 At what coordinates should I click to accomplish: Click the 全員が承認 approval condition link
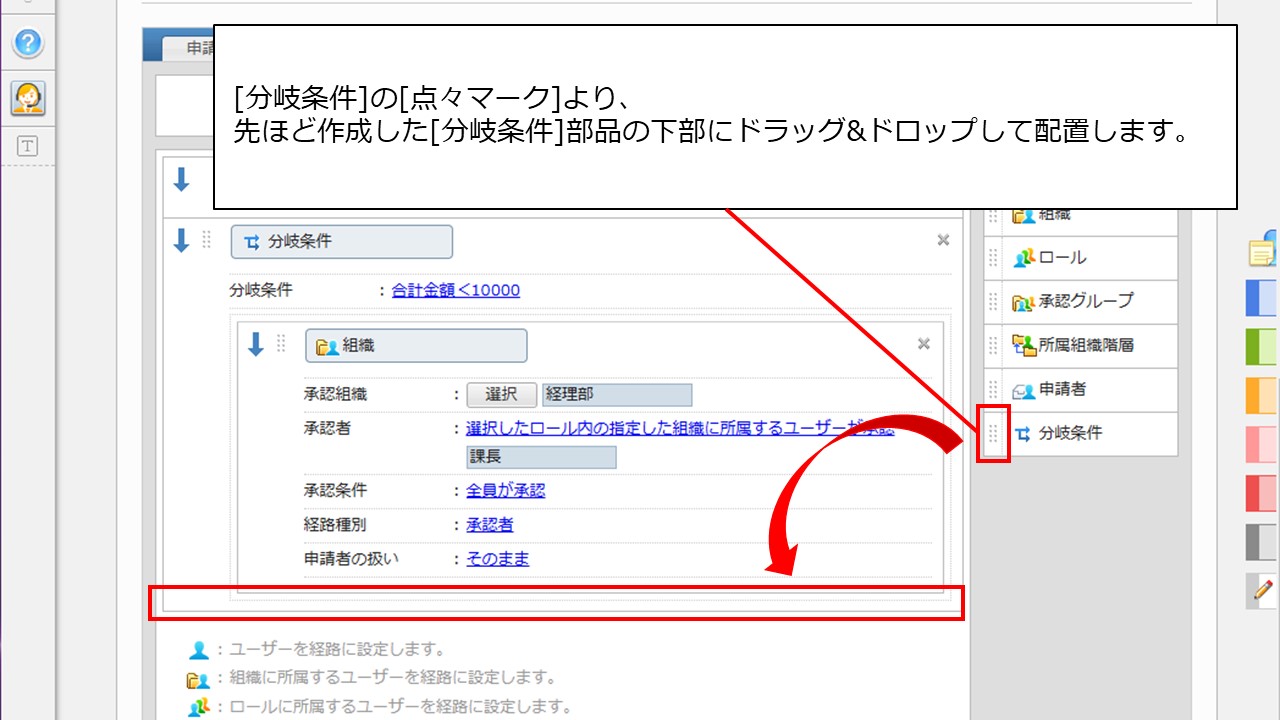(505, 491)
